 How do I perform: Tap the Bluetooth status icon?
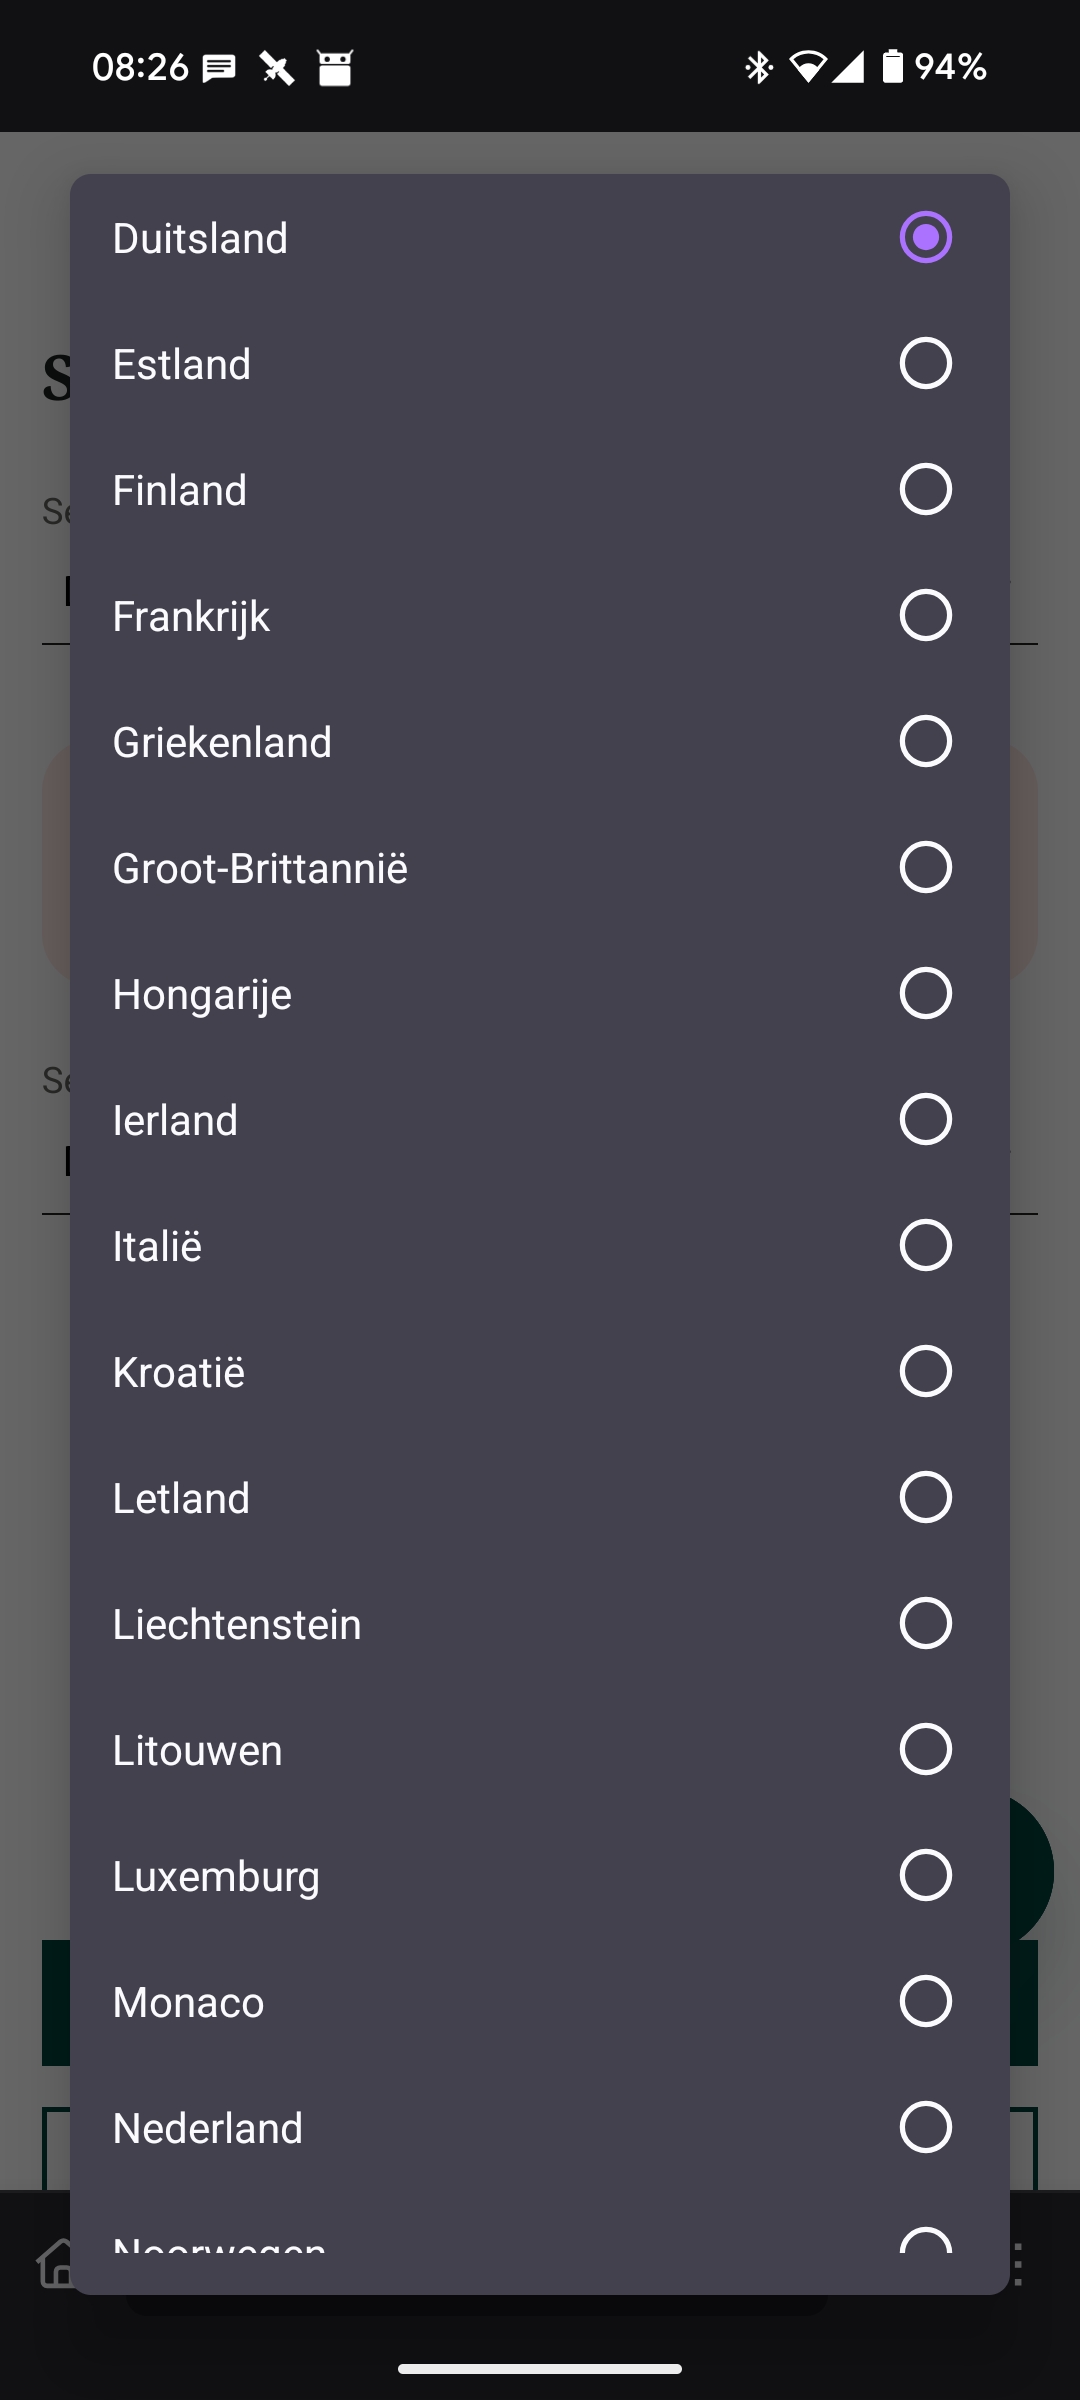pos(759,67)
